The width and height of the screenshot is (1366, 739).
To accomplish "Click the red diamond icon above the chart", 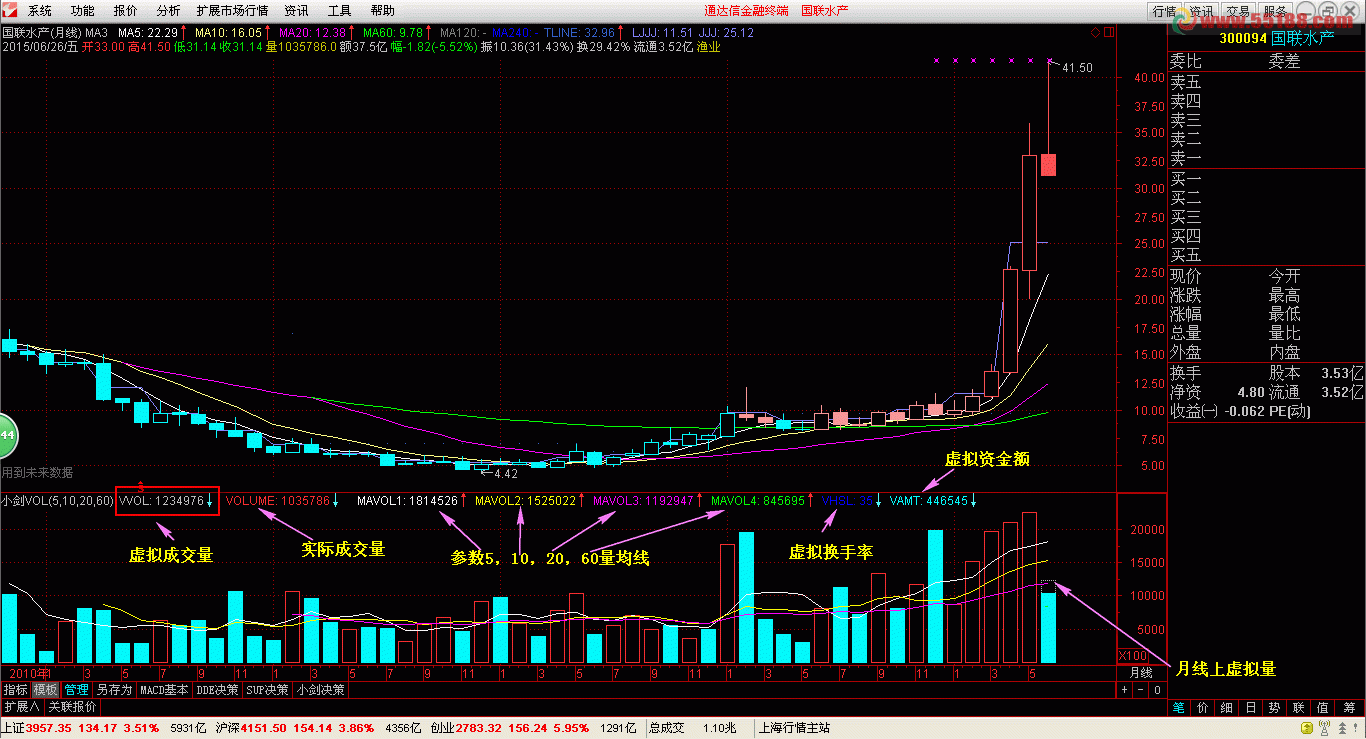I will (1095, 32).
